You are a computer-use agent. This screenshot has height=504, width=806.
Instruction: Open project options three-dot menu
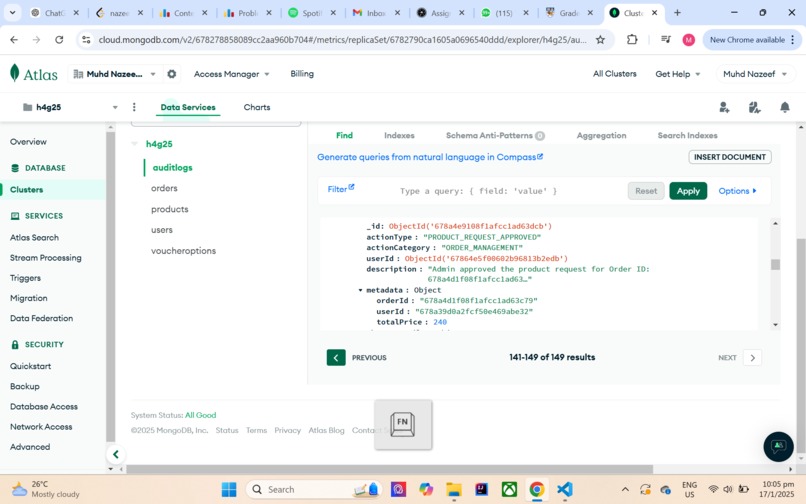point(134,107)
